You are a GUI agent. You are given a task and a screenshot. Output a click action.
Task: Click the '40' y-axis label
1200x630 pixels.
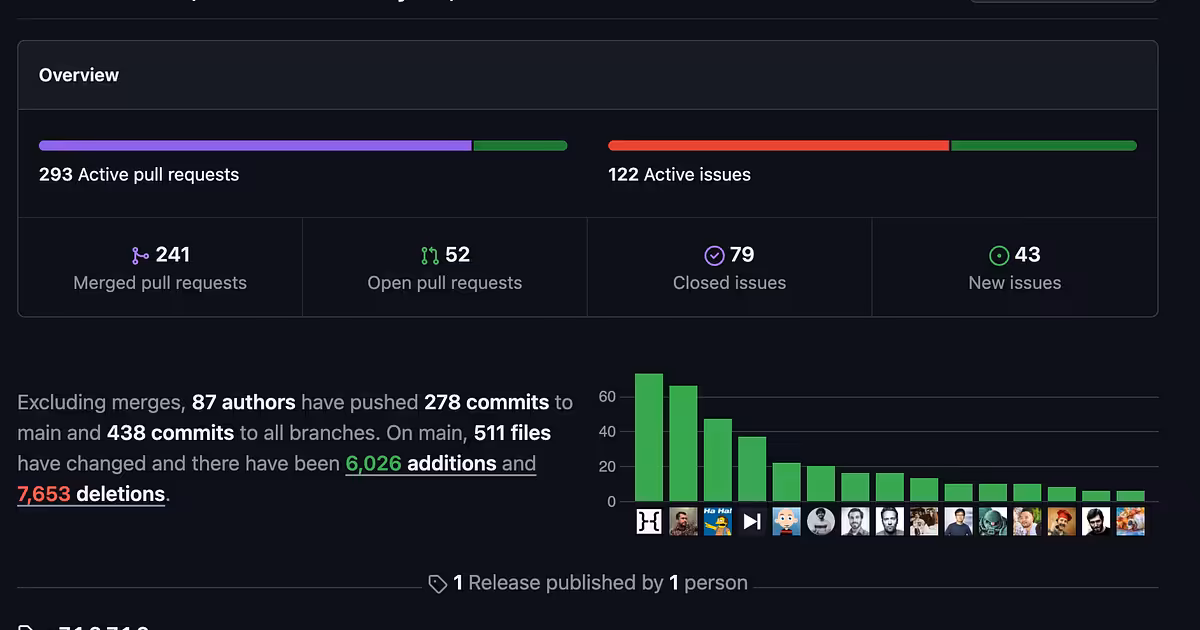pos(607,432)
